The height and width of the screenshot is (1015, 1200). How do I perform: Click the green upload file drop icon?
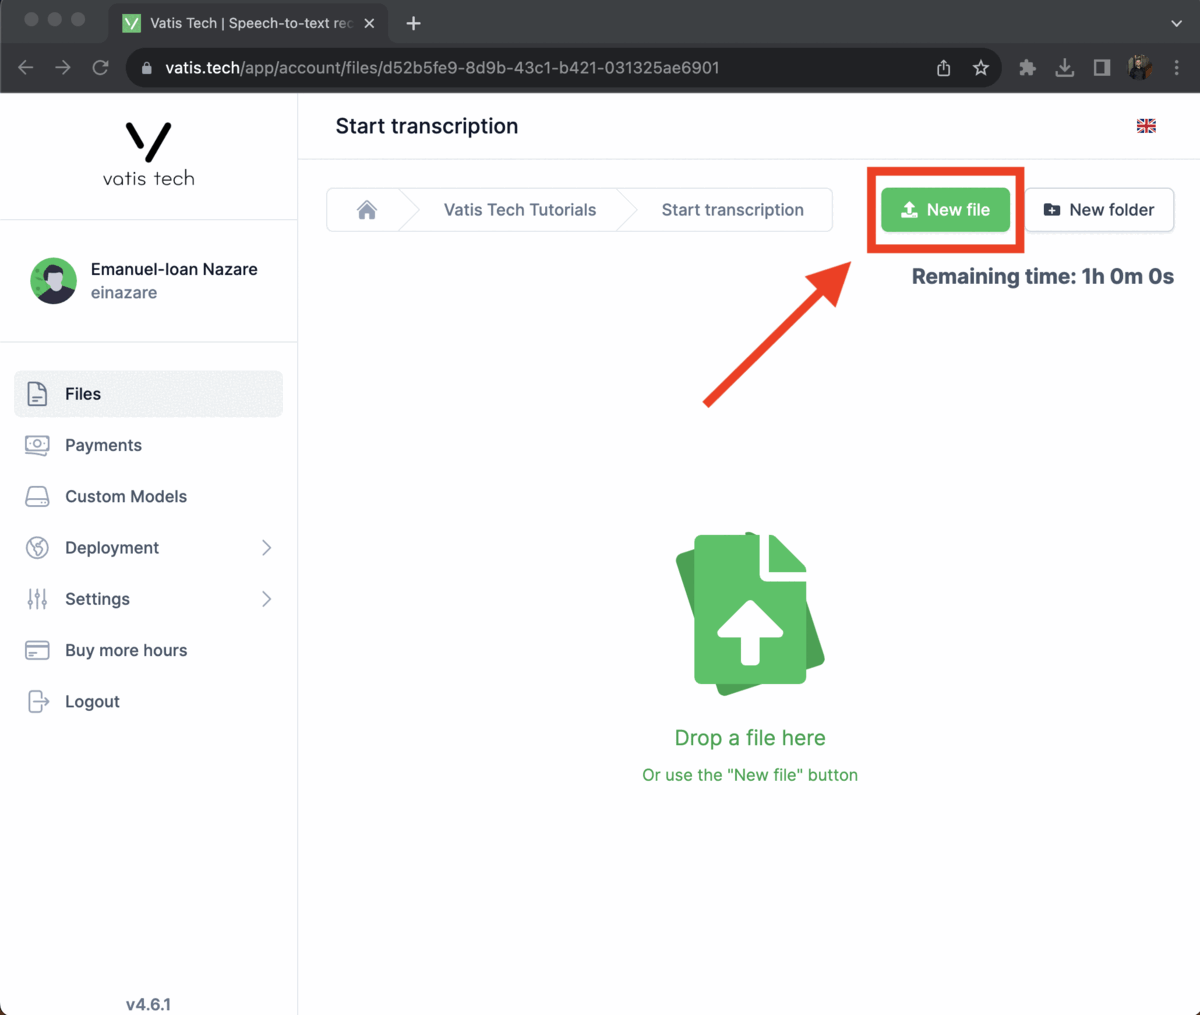750,614
